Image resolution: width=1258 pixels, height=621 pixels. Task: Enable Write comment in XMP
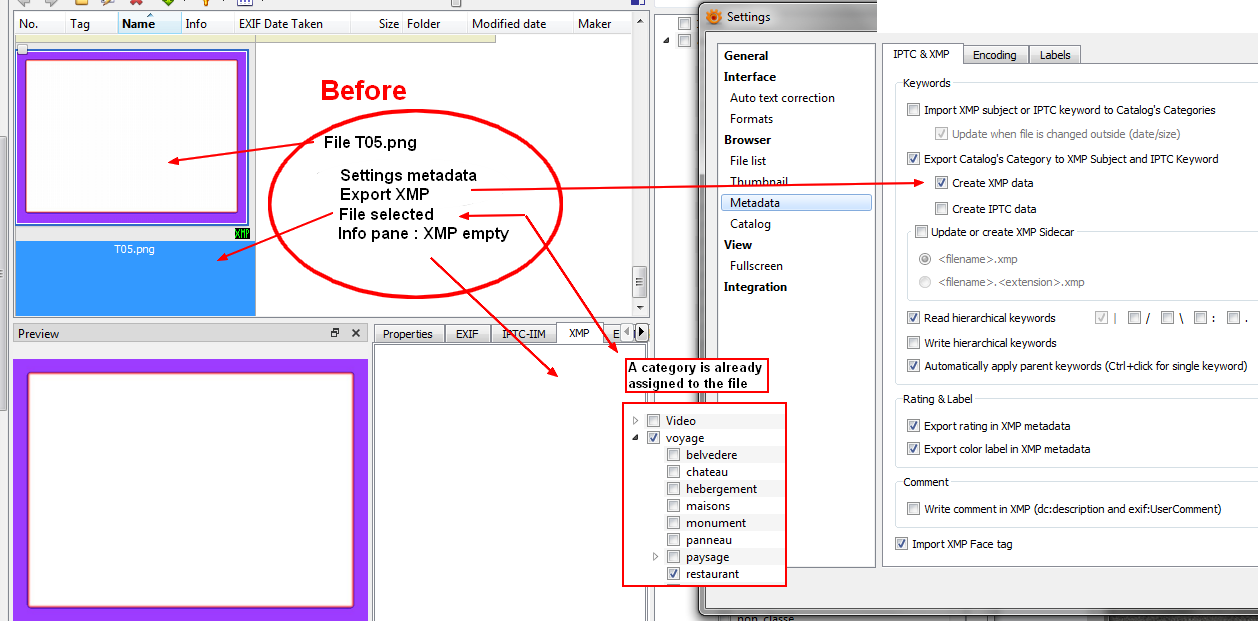(x=913, y=509)
